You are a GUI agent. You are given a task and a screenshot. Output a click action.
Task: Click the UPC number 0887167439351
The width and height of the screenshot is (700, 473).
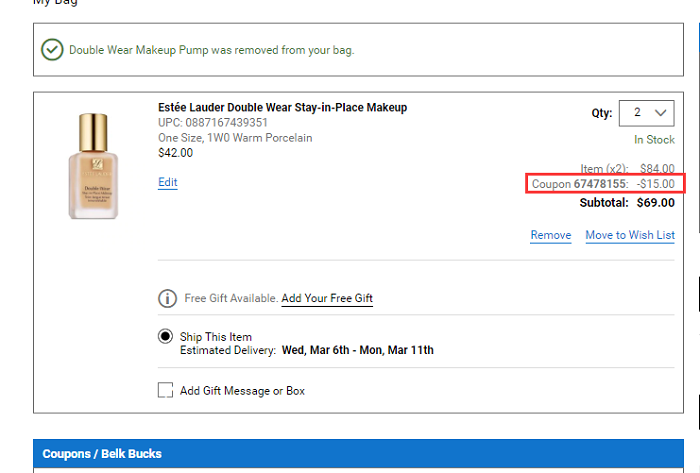(226, 122)
